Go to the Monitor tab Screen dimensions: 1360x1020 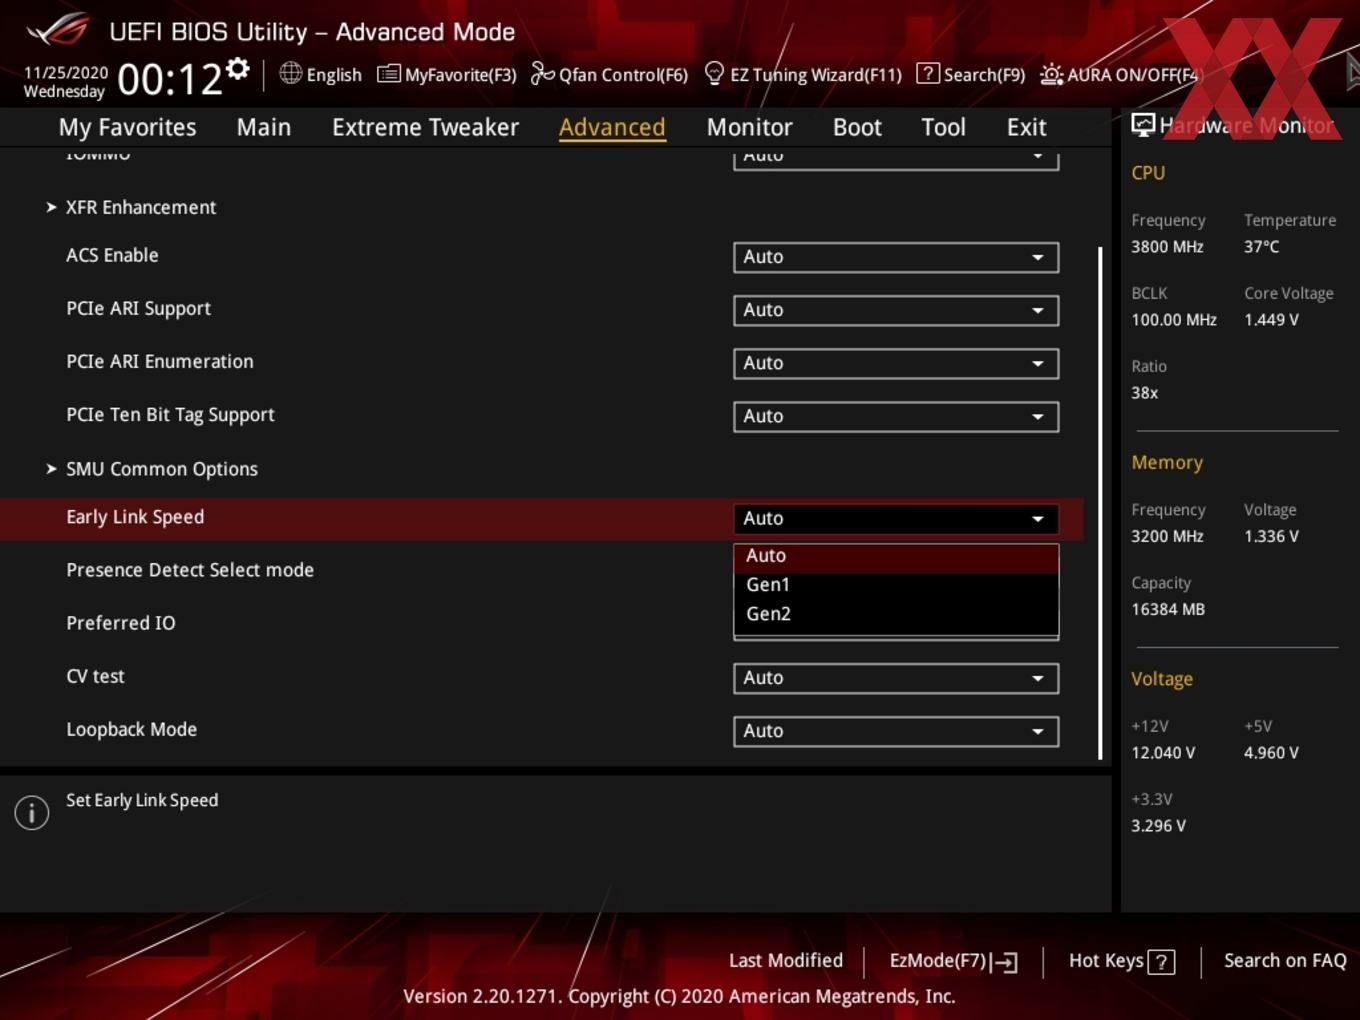click(x=749, y=127)
